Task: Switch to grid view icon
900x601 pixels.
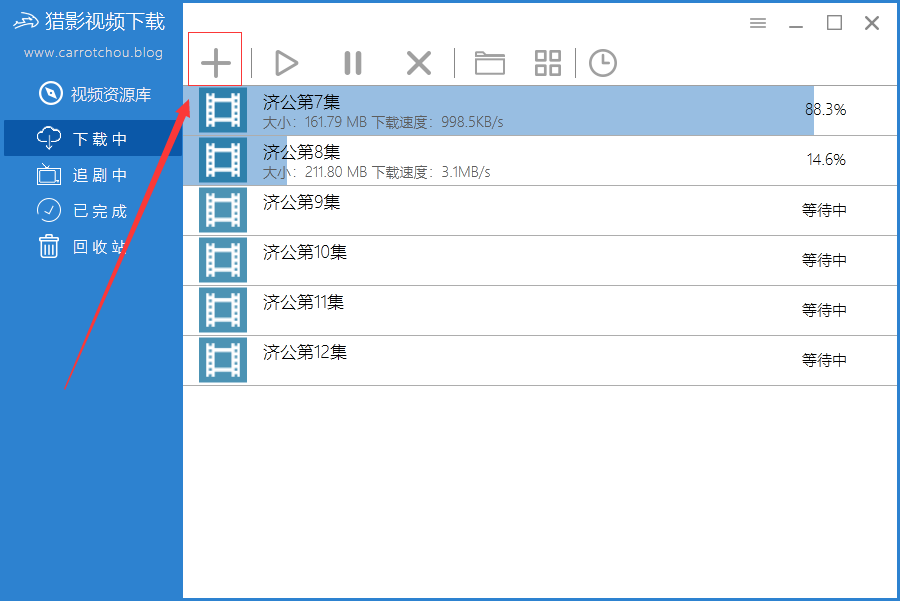Action: [x=548, y=63]
